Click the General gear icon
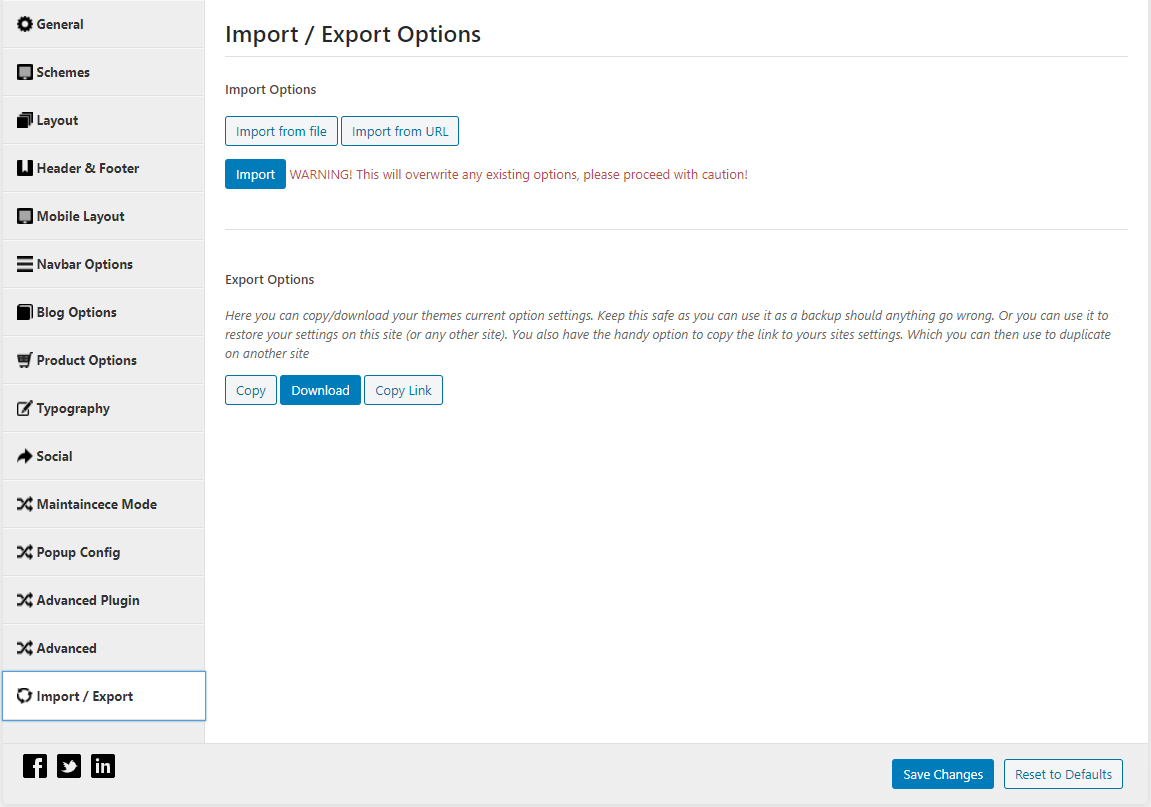This screenshot has width=1151, height=807. (25, 24)
